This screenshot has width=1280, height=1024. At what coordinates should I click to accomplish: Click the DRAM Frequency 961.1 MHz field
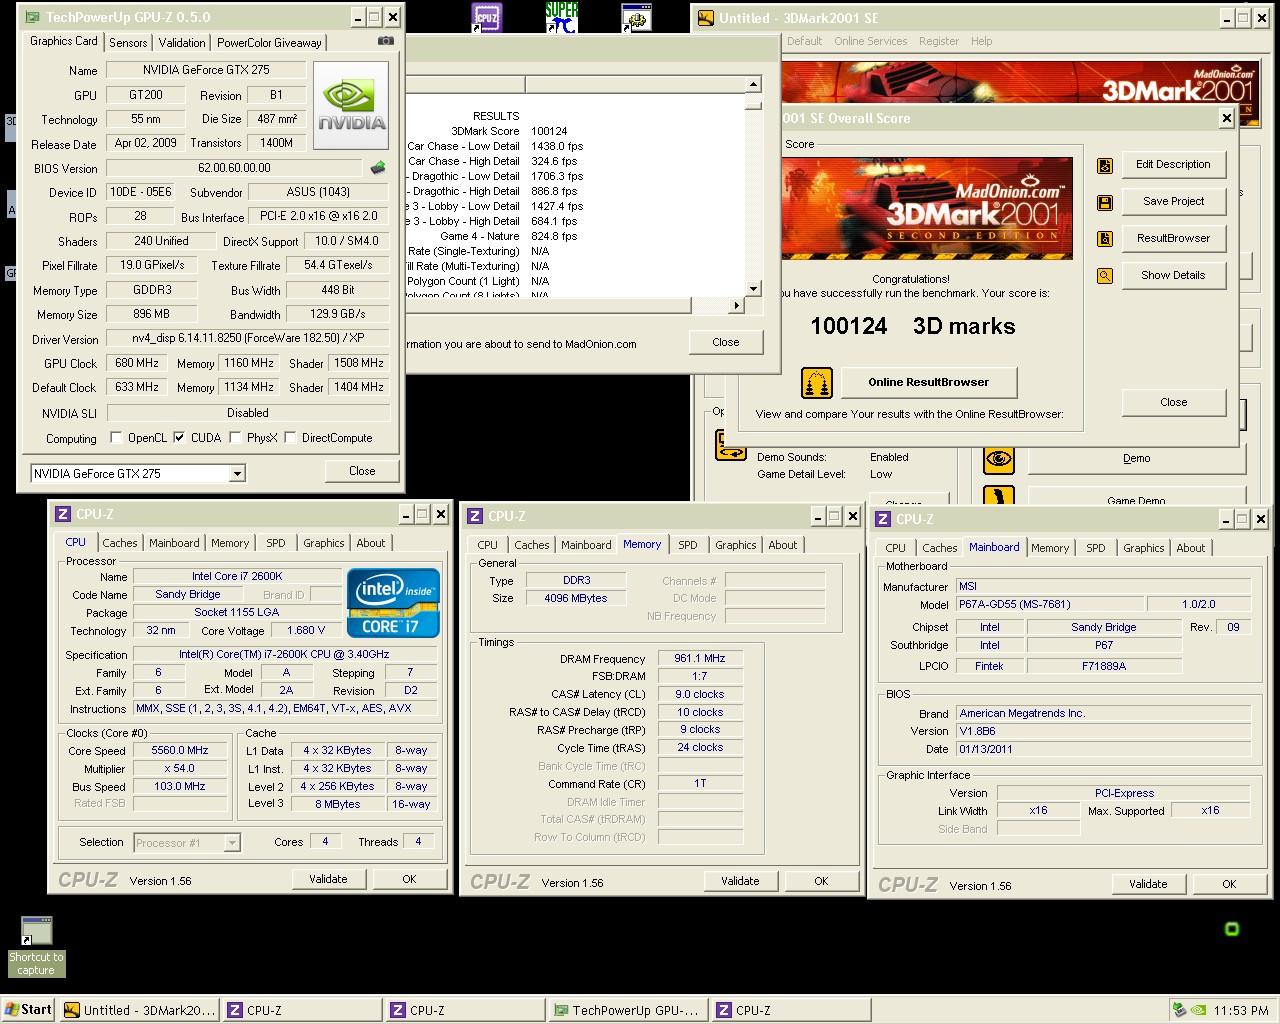(699, 658)
